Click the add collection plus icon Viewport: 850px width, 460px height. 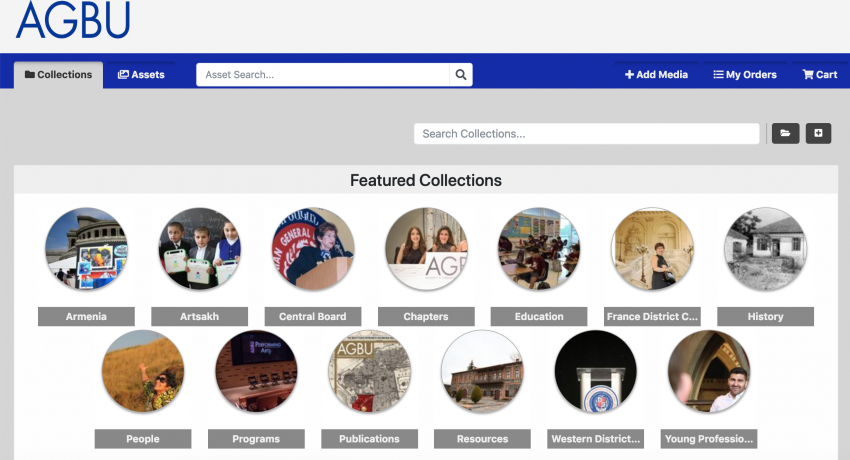(x=819, y=133)
